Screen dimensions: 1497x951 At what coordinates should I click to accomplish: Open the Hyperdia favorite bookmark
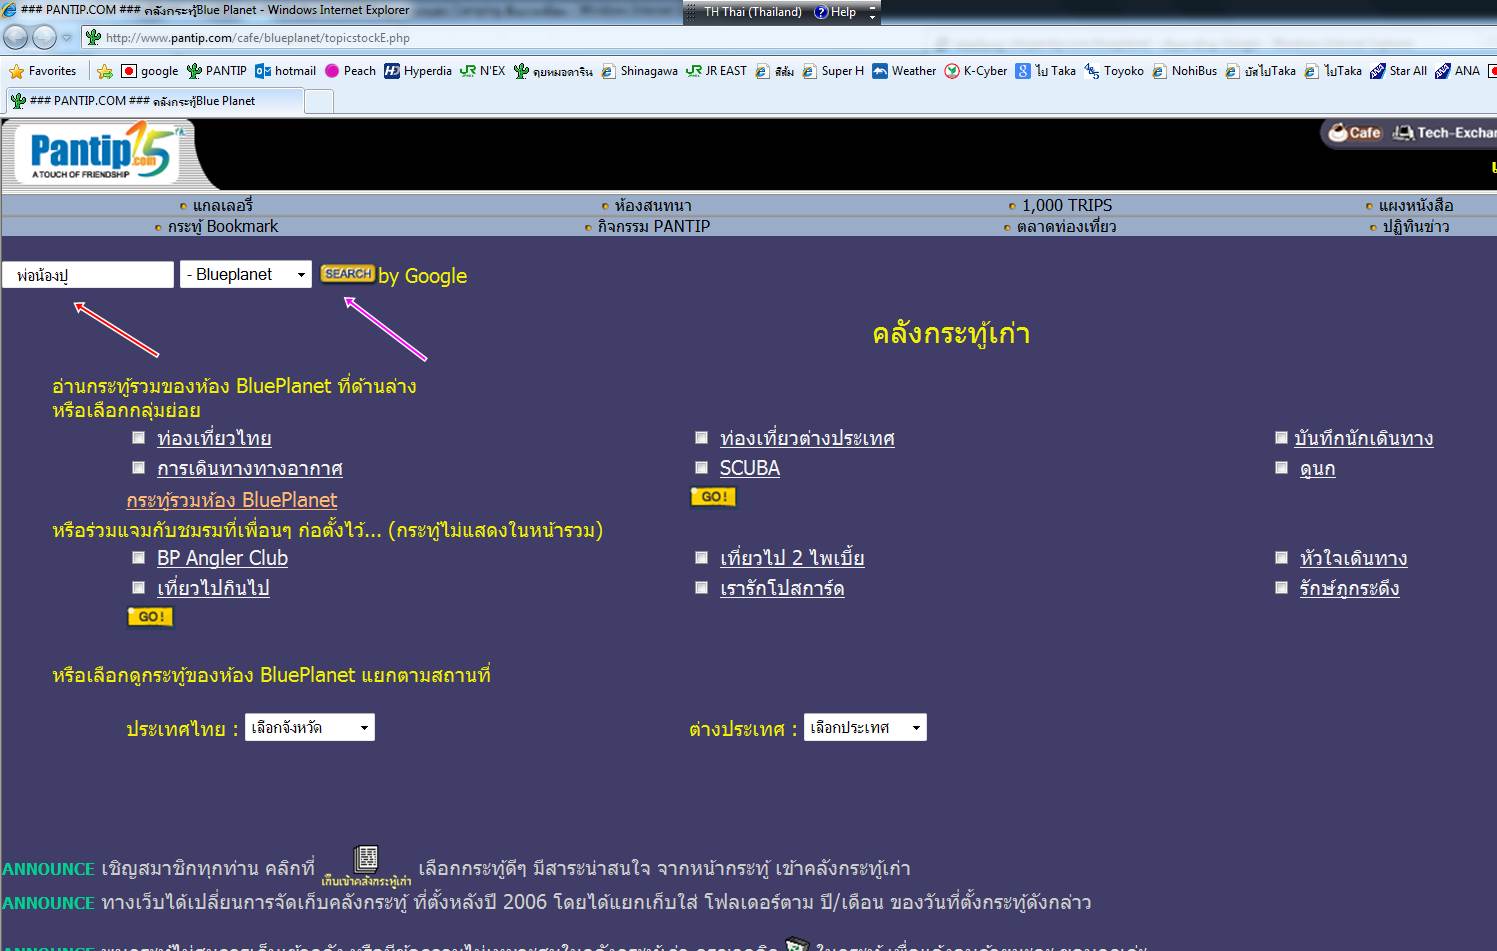[418, 71]
